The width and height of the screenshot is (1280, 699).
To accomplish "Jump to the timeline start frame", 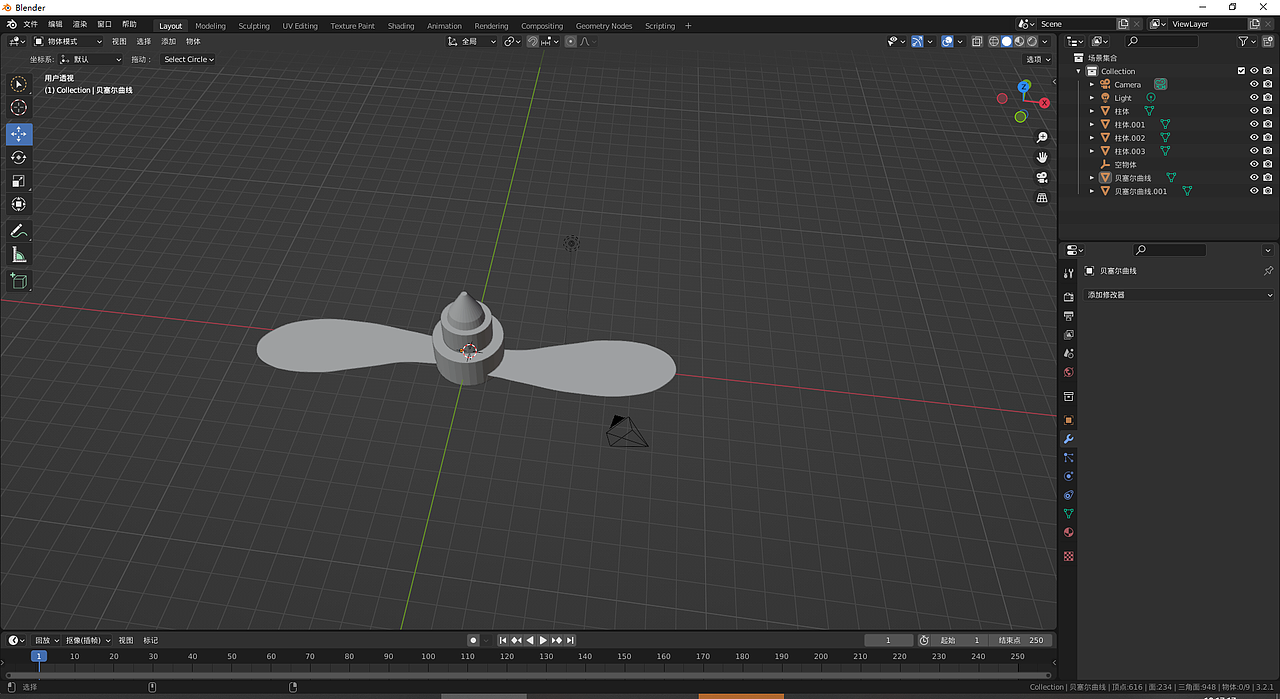I will (x=503, y=640).
